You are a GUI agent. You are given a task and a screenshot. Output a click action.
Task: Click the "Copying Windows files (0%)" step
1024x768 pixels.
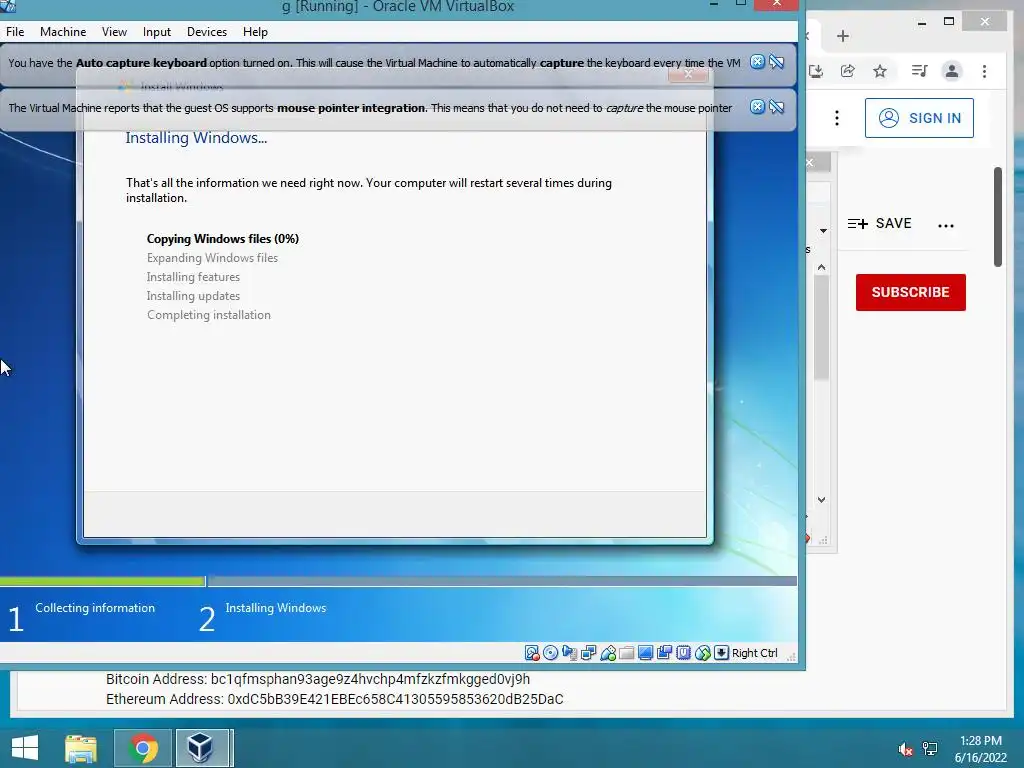point(223,239)
